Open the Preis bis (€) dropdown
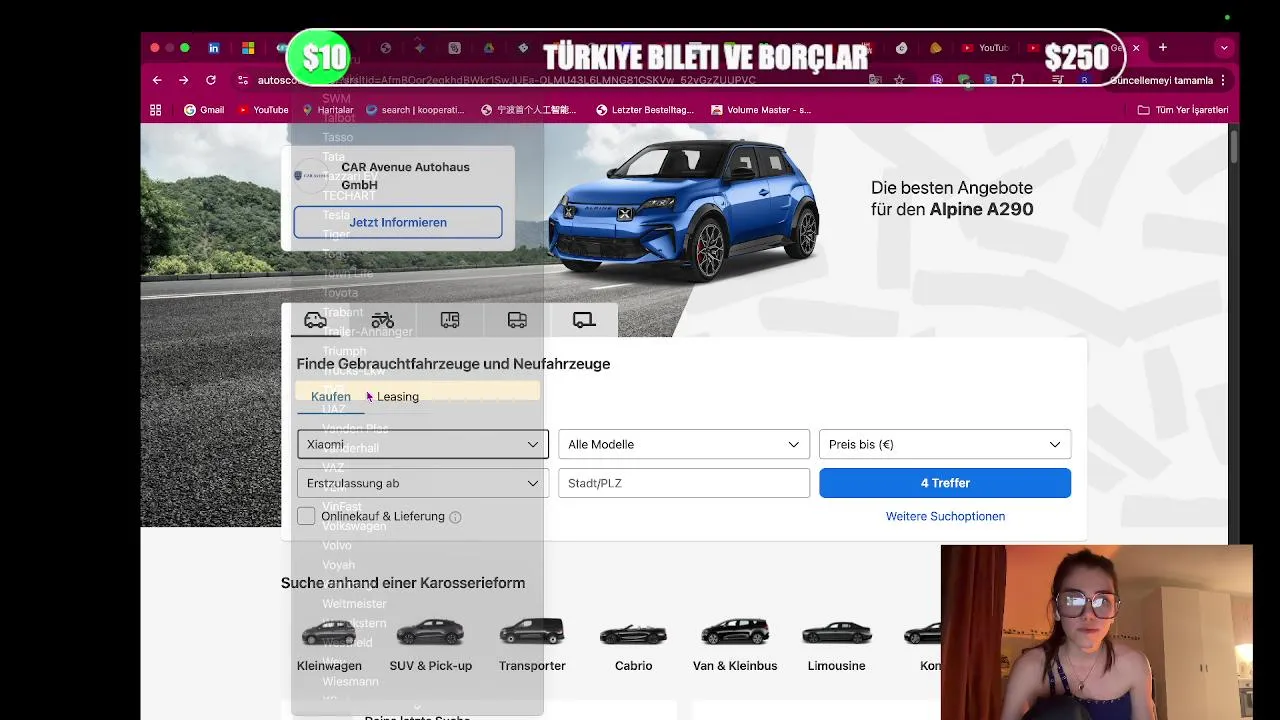 pyautogui.click(x=945, y=444)
